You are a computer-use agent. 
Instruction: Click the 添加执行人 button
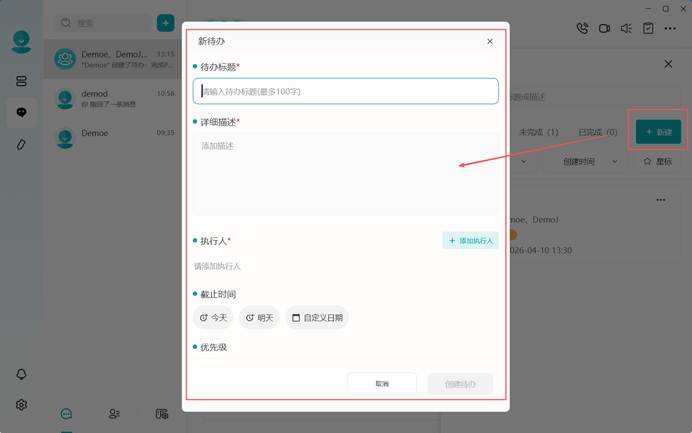coord(470,241)
